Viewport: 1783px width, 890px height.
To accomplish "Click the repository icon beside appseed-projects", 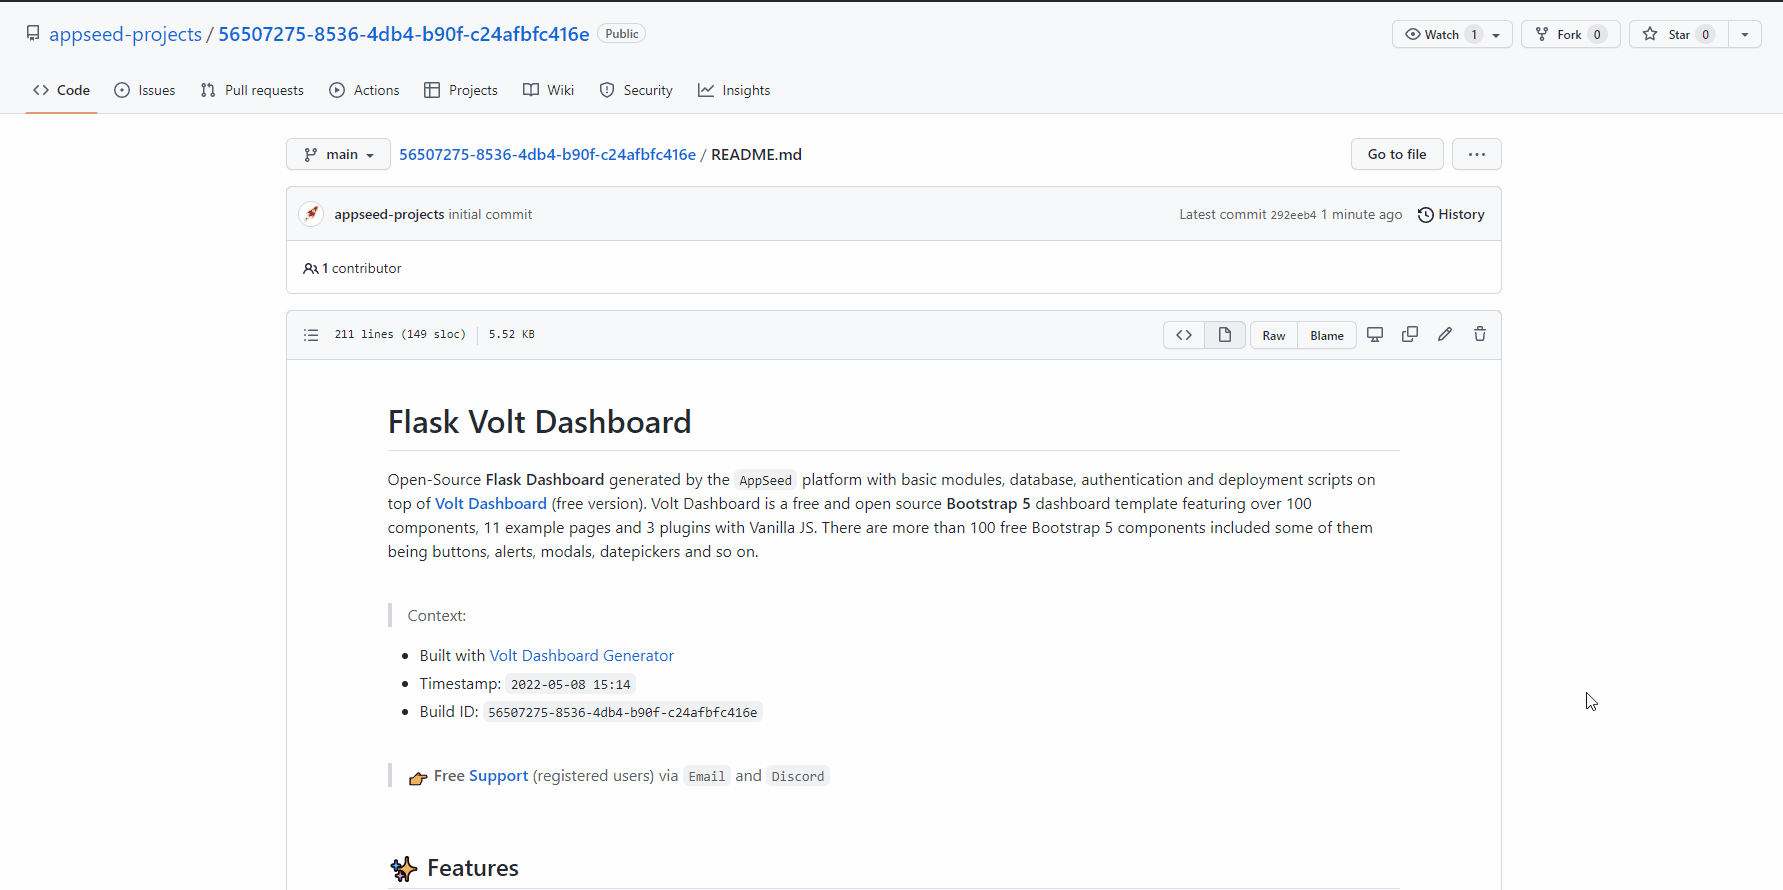I will pos(33,34).
